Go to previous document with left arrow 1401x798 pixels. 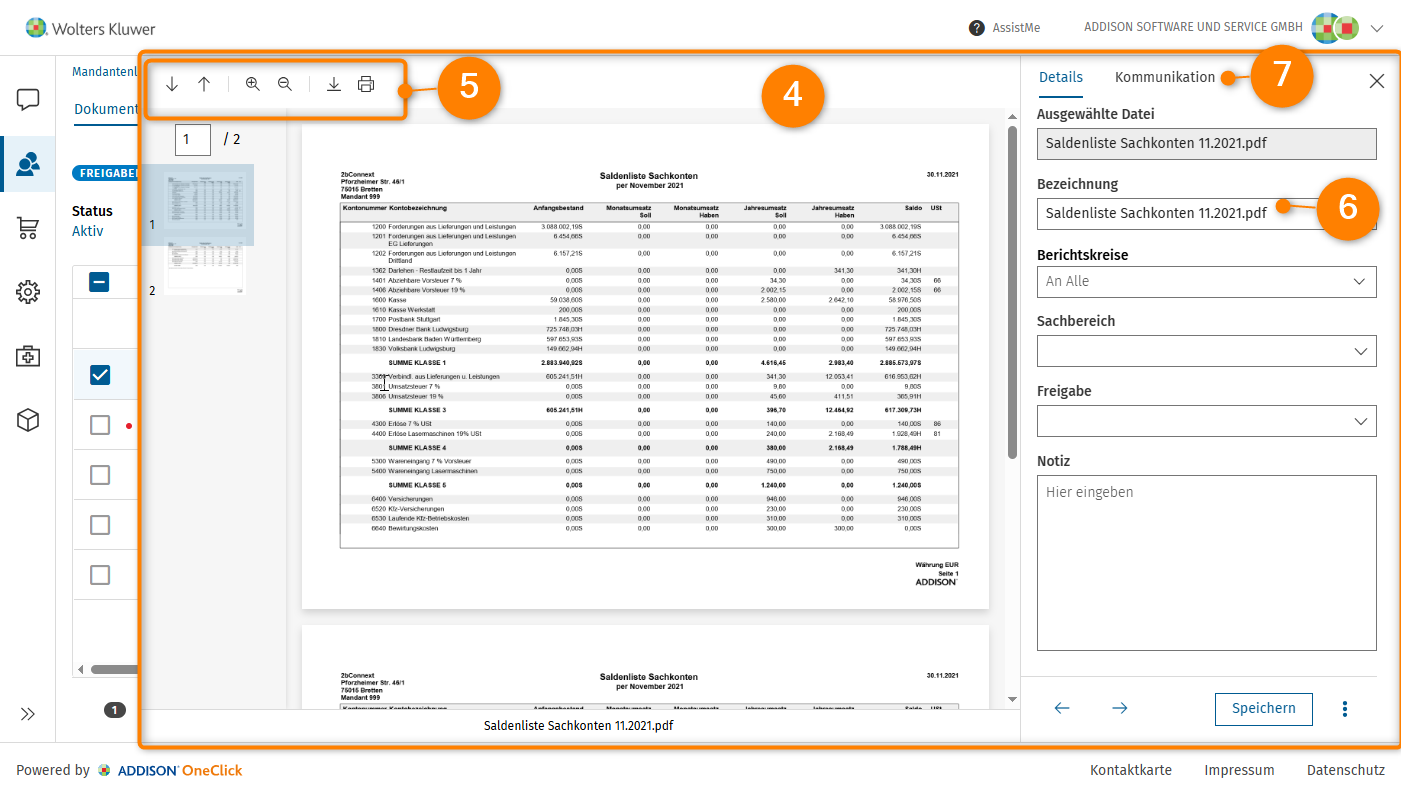click(1062, 708)
